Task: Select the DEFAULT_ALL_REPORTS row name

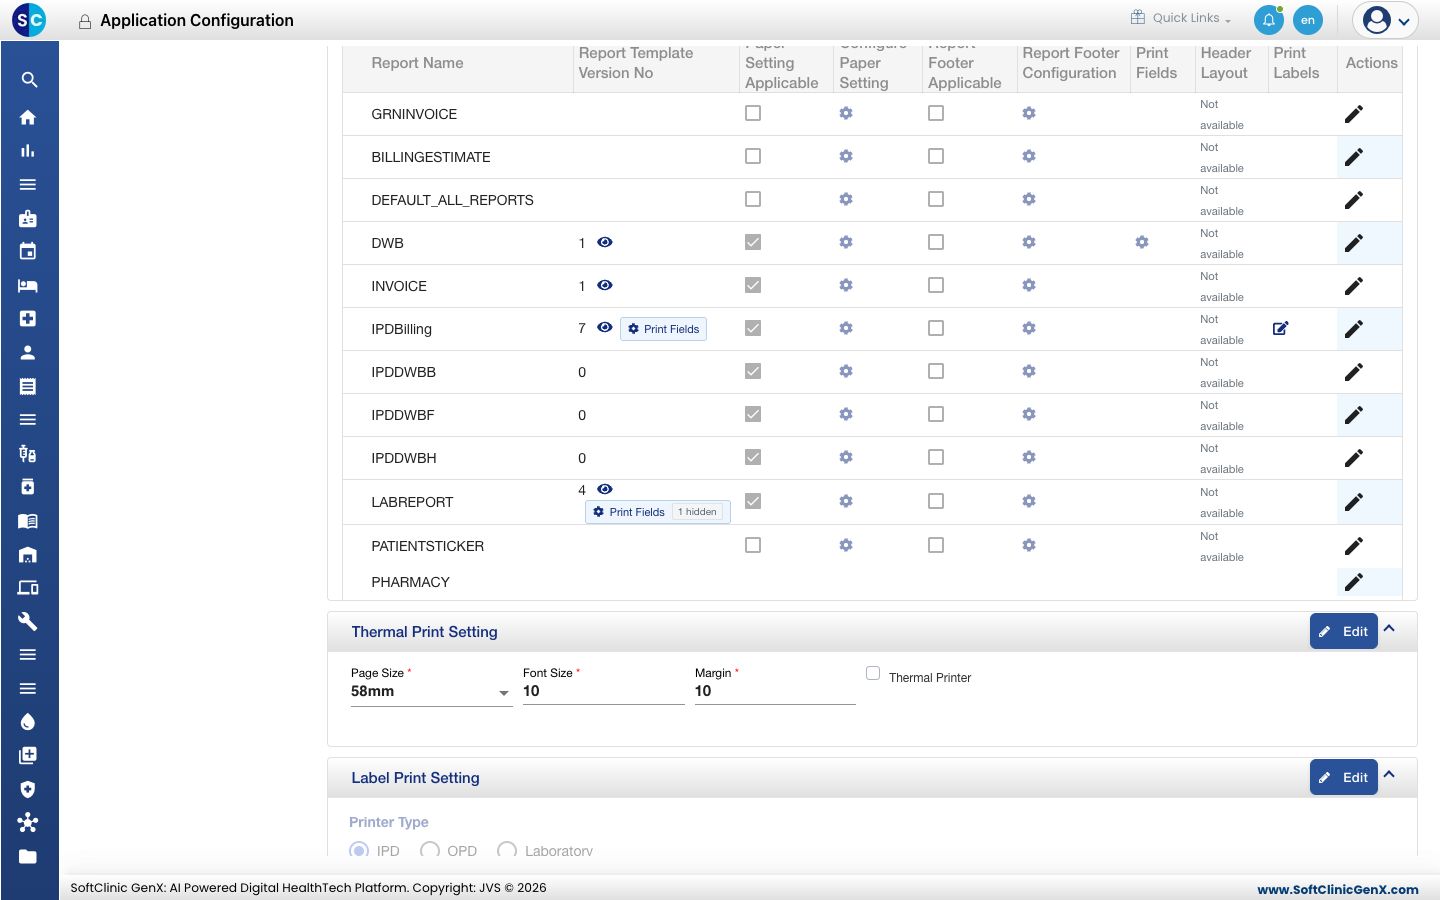Action: click(x=452, y=200)
